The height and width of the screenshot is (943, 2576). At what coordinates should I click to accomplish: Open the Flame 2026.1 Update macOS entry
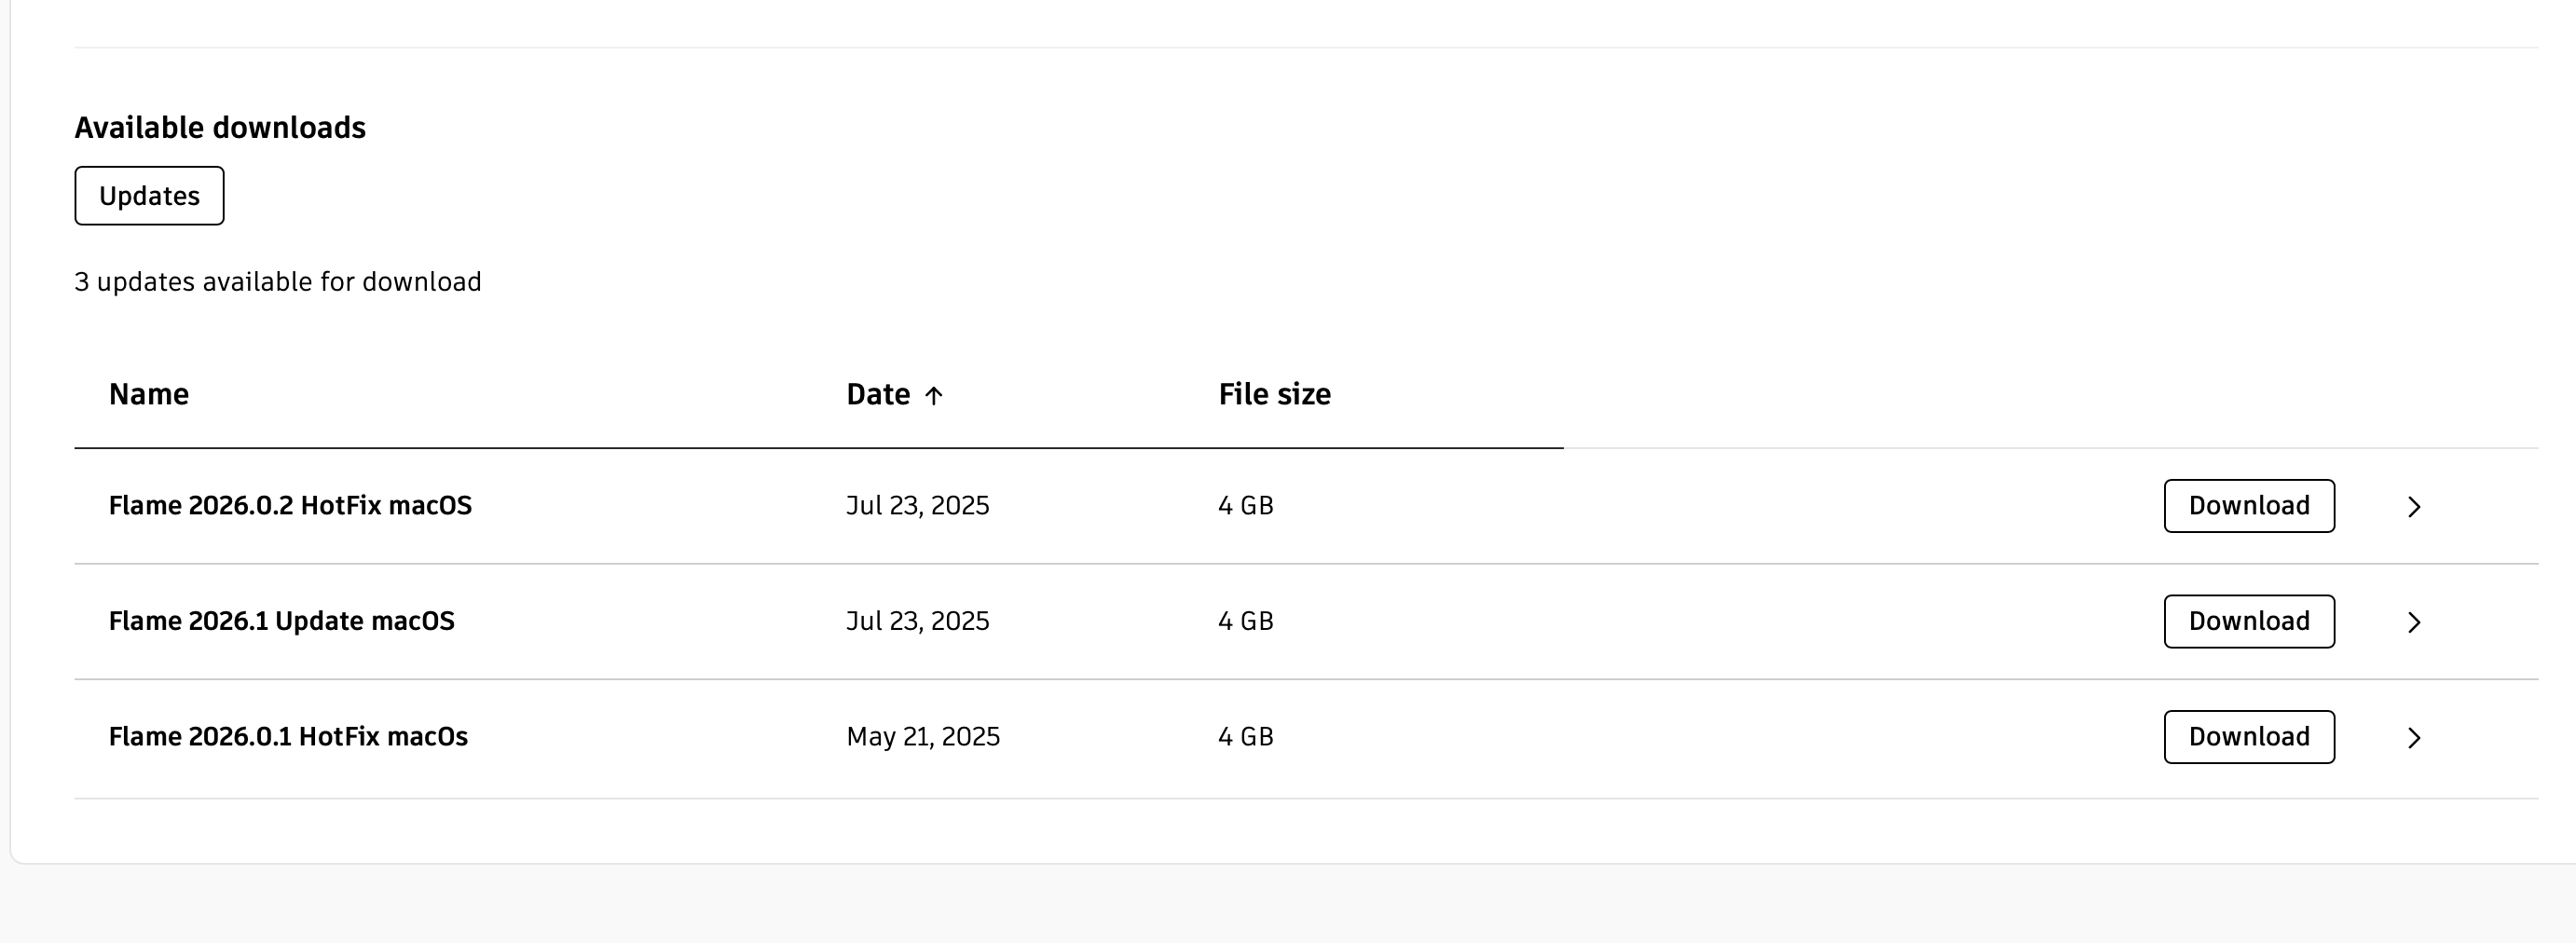(281, 621)
